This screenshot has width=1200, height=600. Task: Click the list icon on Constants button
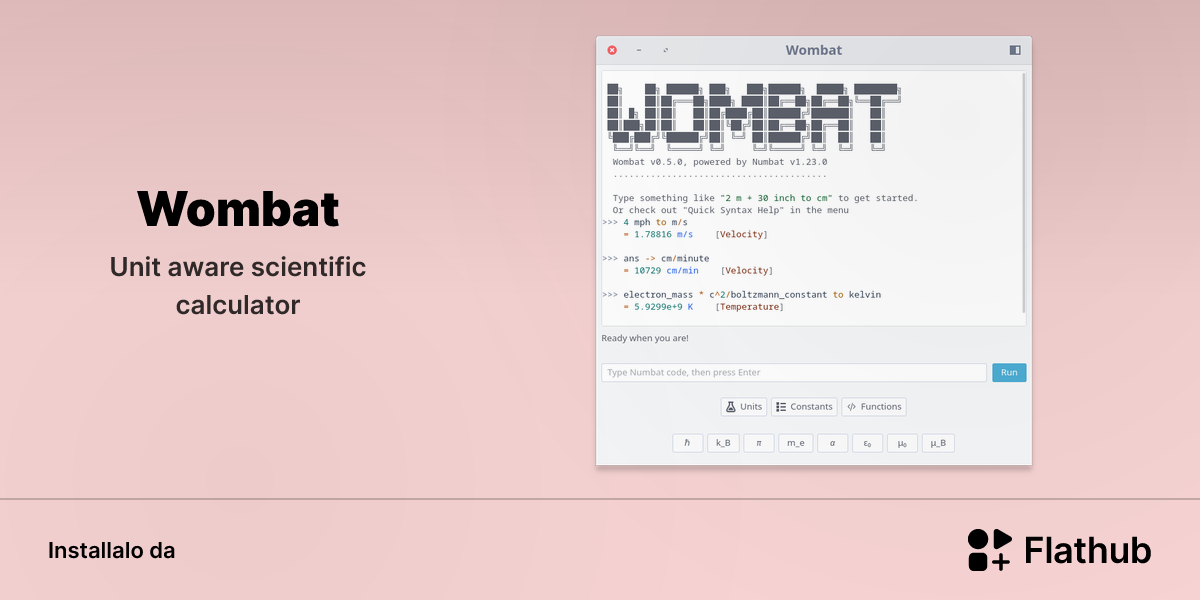click(x=780, y=406)
